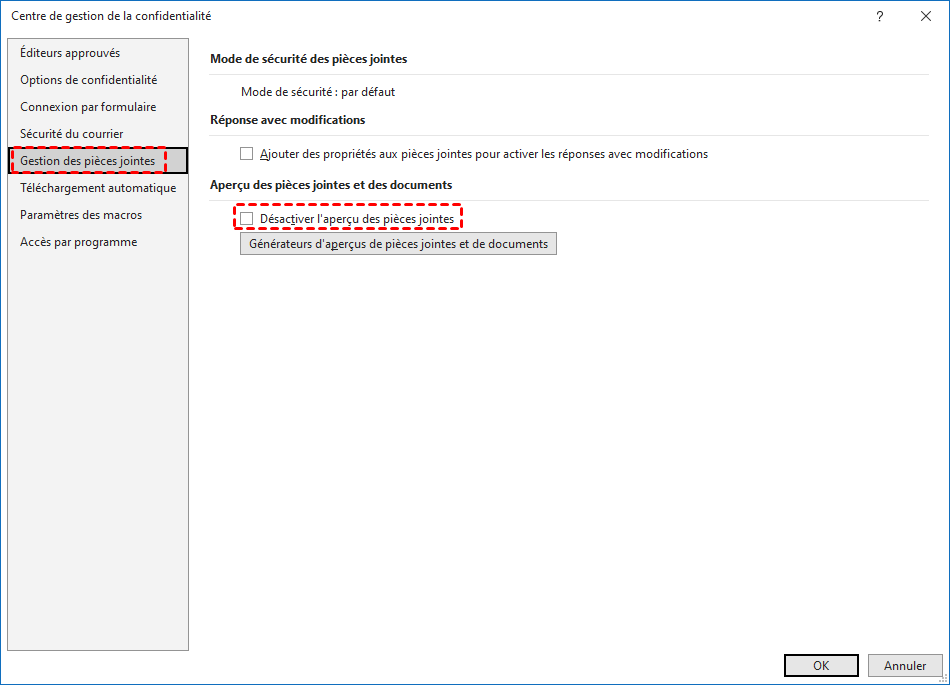Grab the resize grip in dialog corner

943,678
